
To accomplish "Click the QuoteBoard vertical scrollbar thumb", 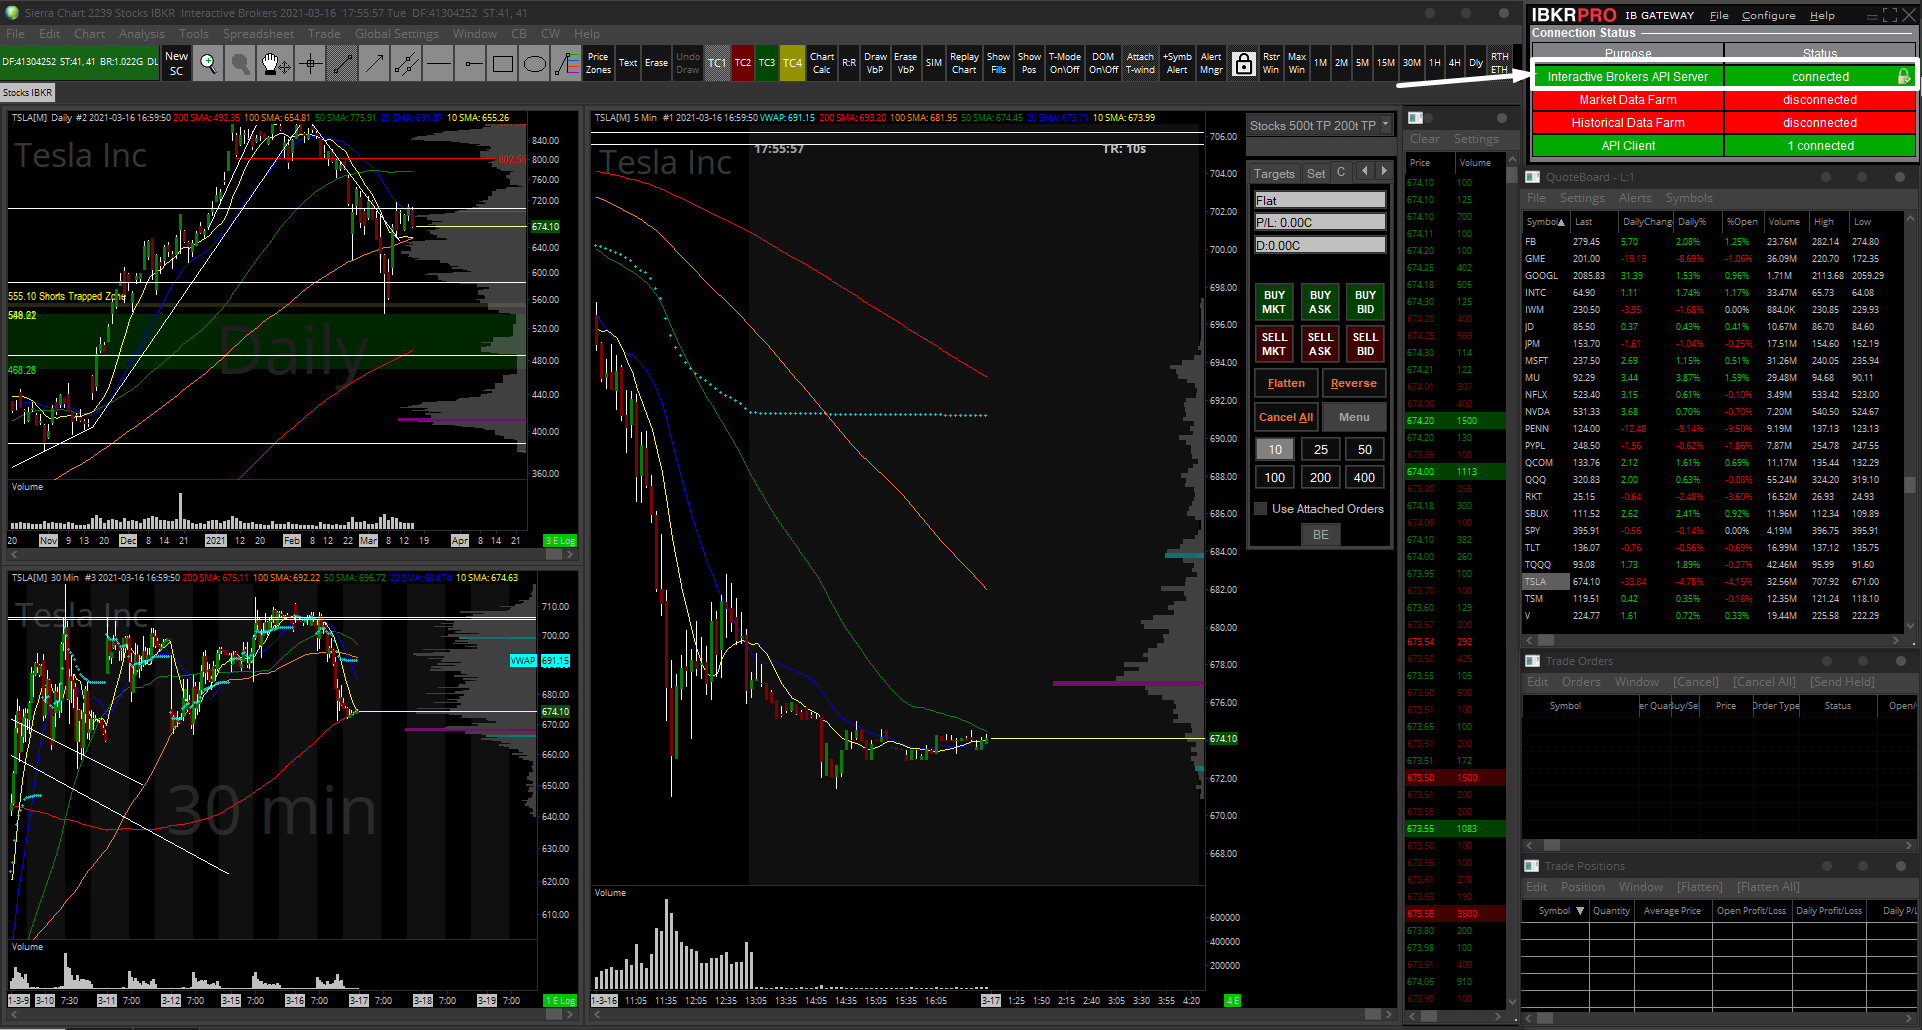I will [1910, 485].
